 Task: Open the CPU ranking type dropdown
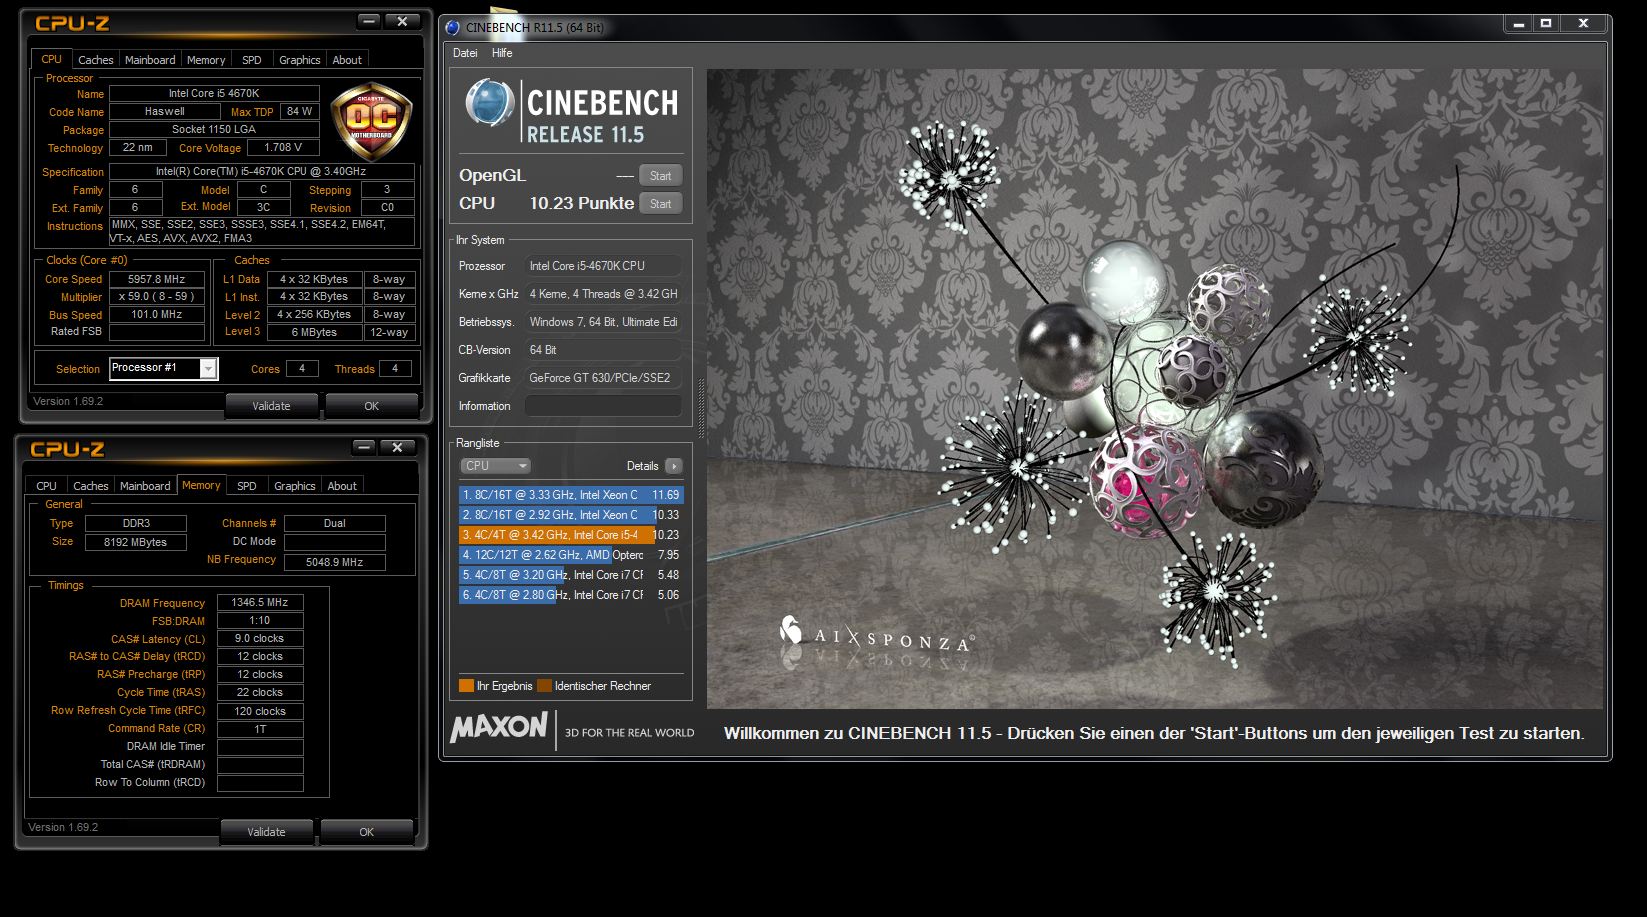click(x=495, y=466)
